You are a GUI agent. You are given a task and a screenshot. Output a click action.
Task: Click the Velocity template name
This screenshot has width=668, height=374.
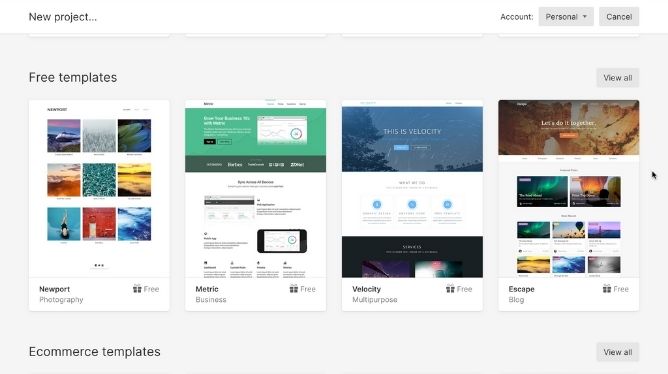pos(366,289)
